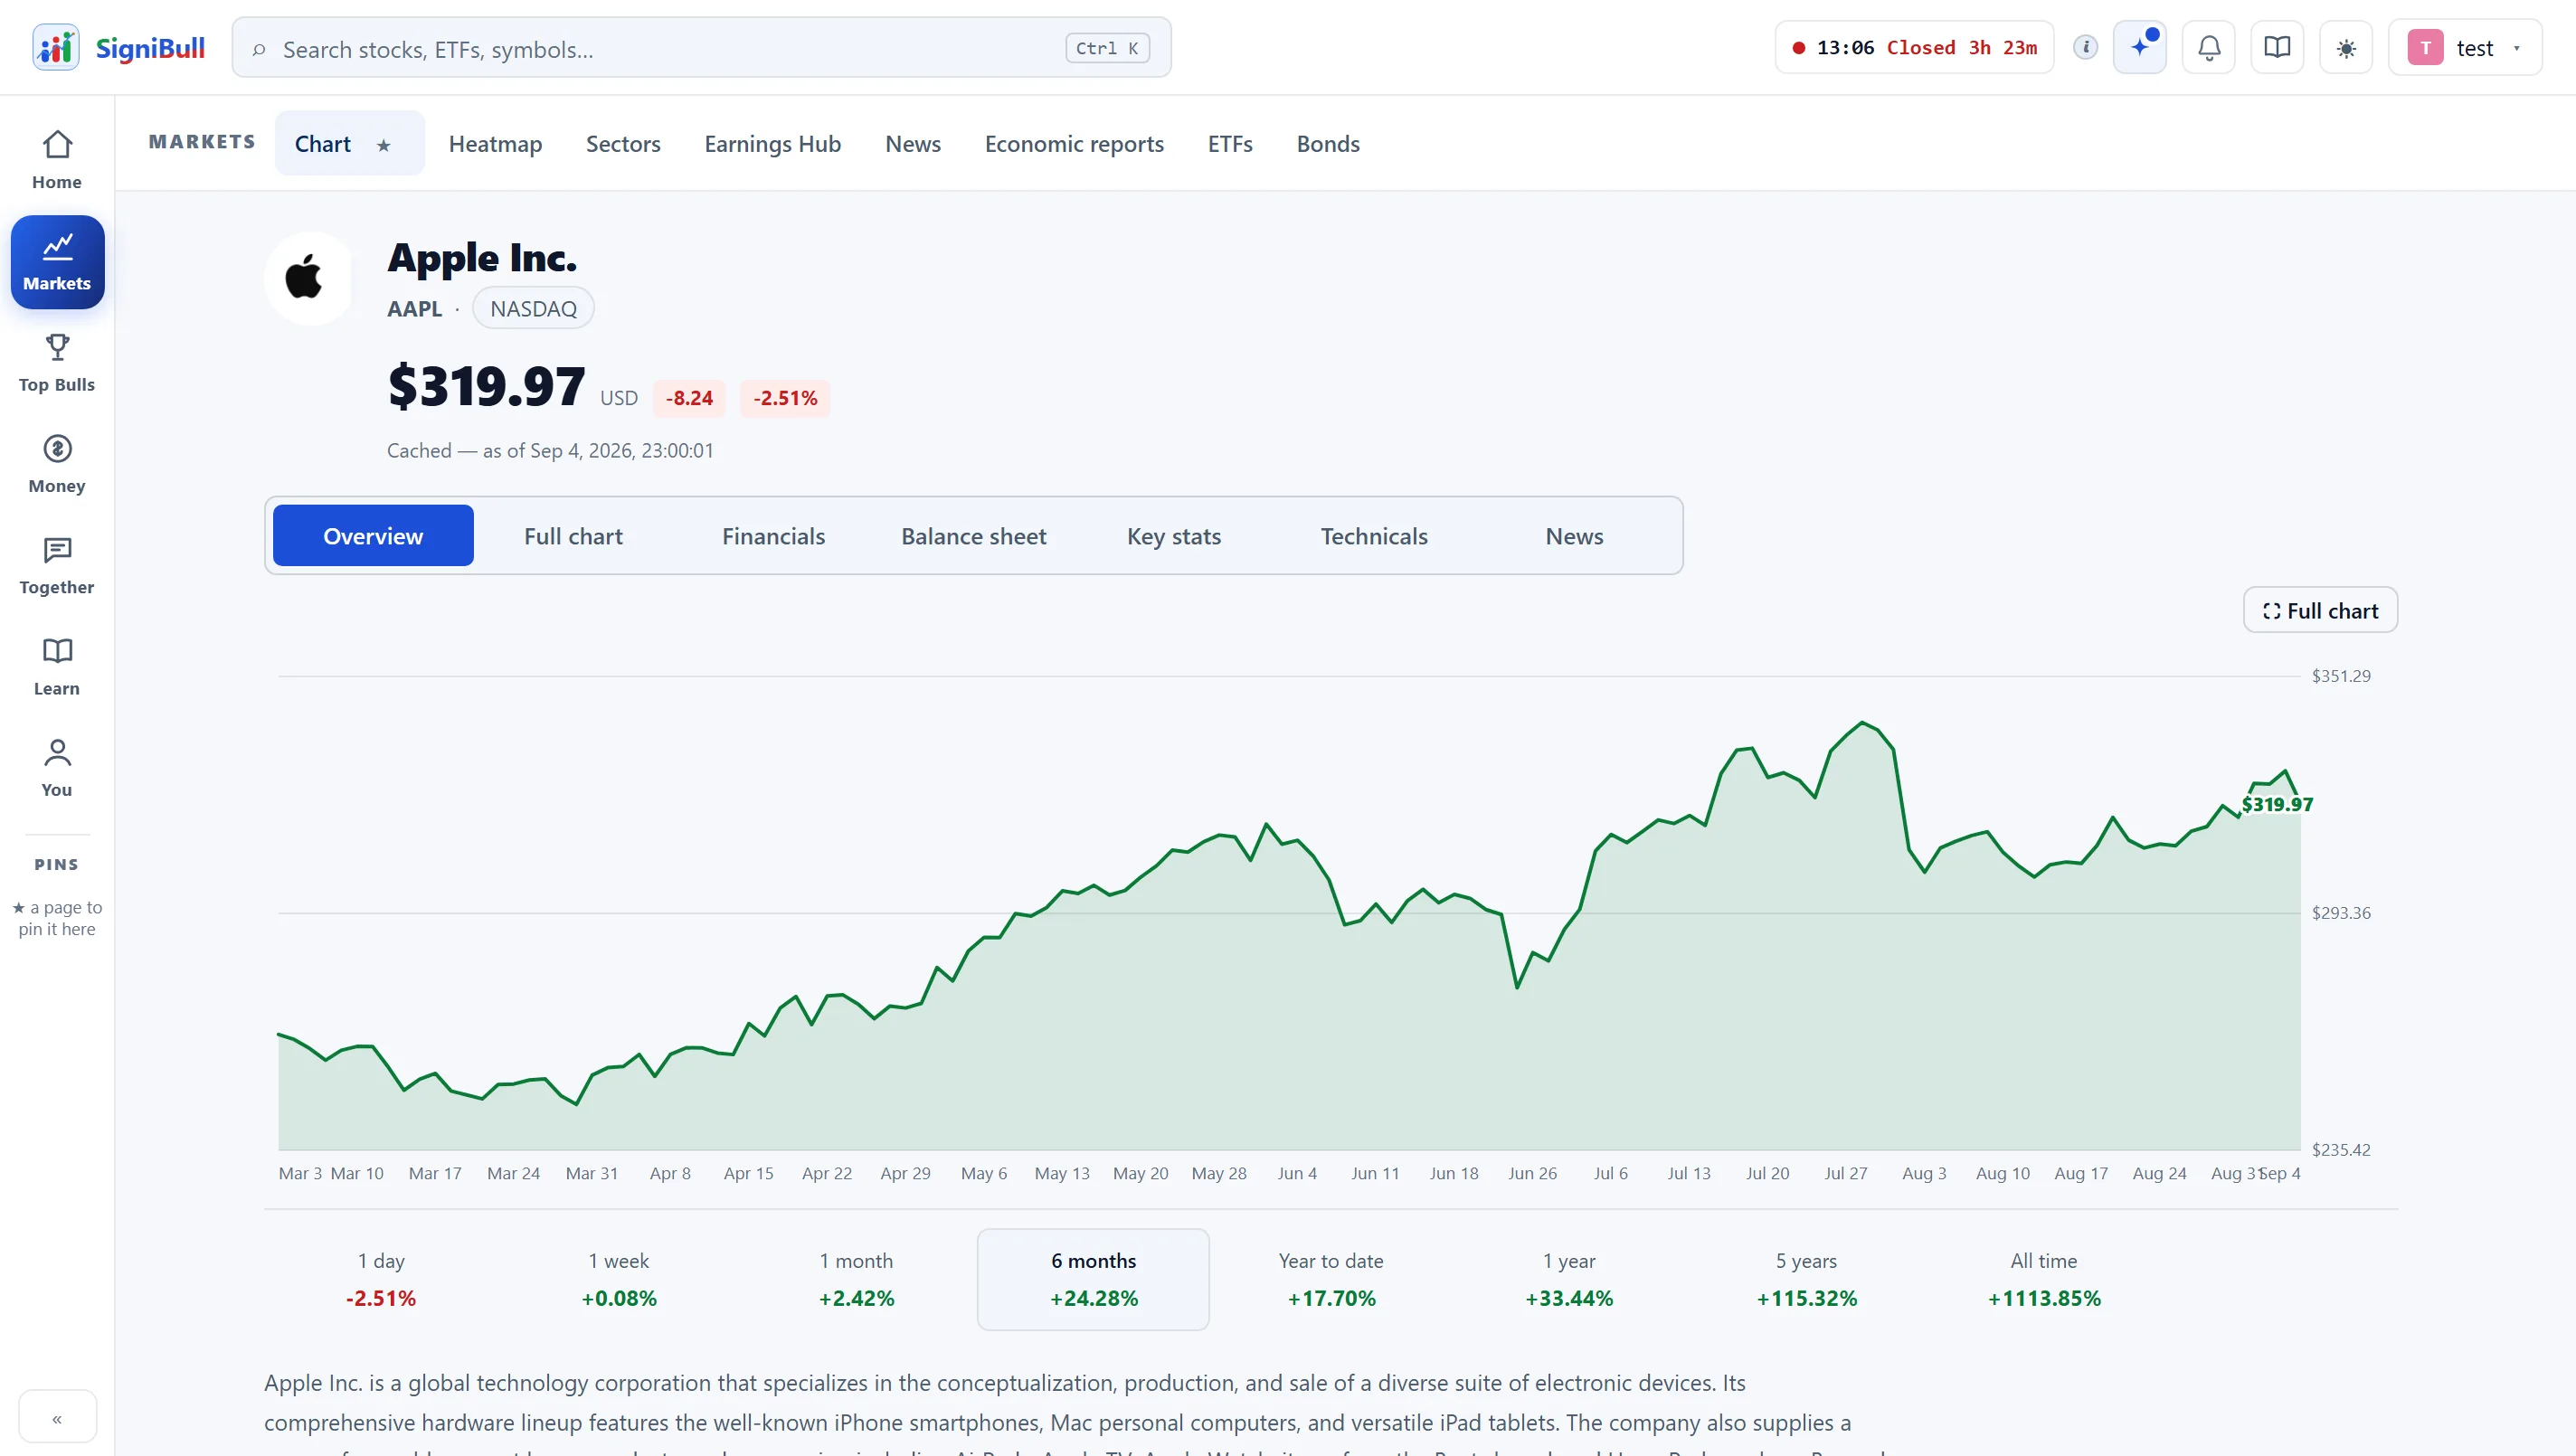
Task: Open the Sectors tab
Action: click(623, 144)
